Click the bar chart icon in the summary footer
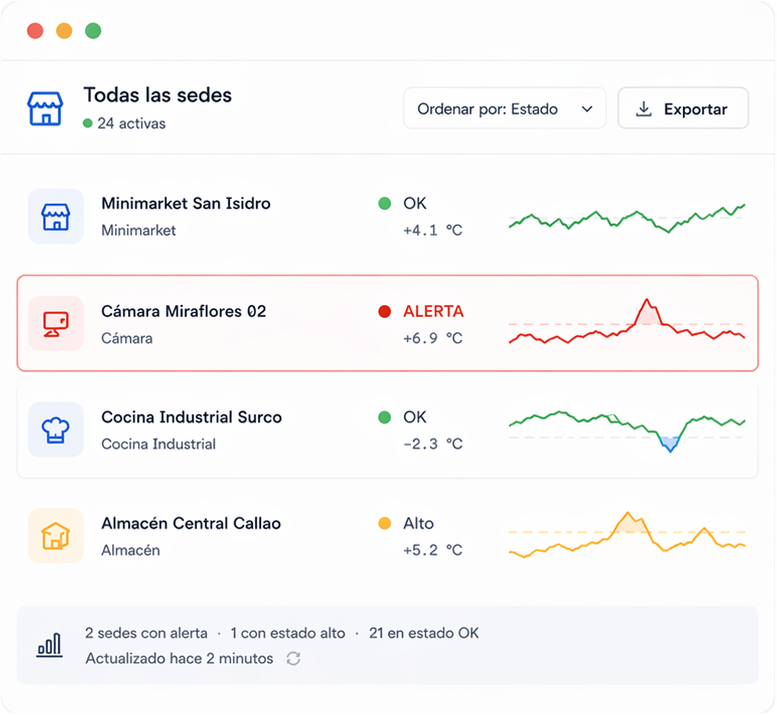 coord(49,645)
